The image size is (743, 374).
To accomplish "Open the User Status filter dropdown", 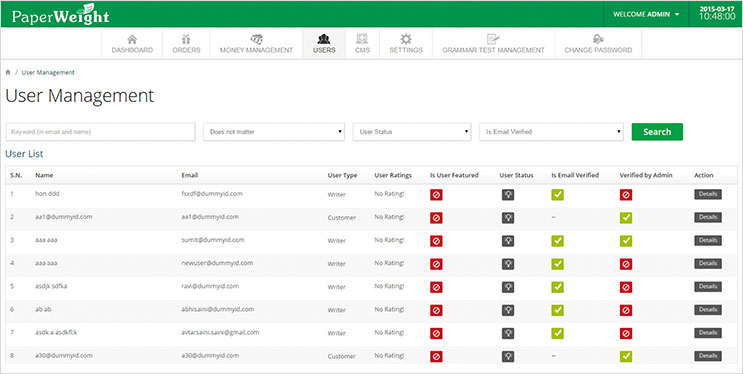I will pos(412,132).
